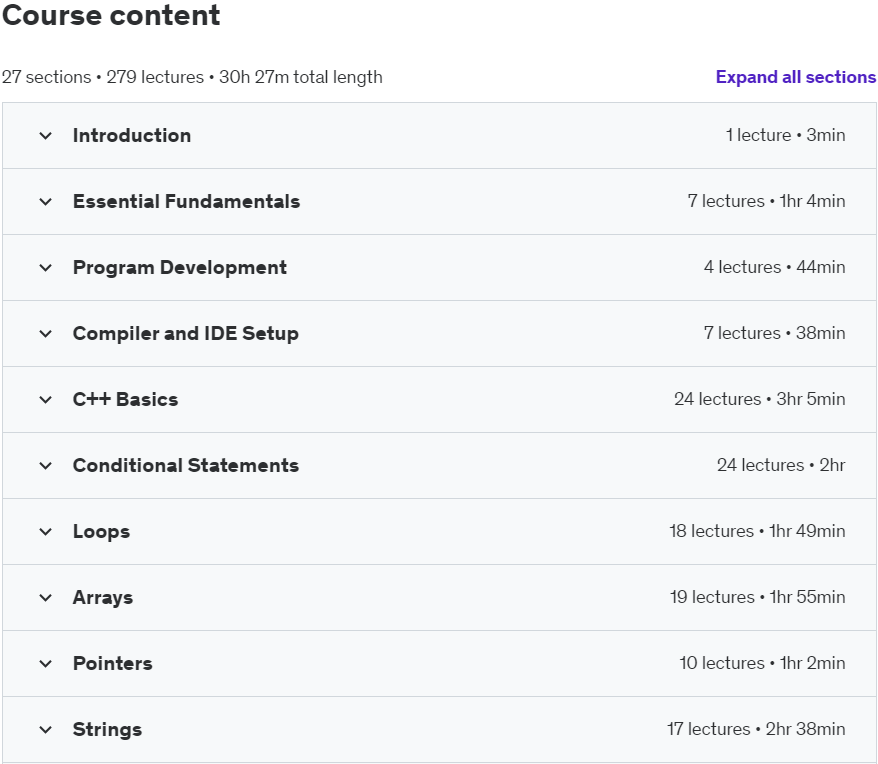Click the Loops section chevron icon

pos(45,532)
